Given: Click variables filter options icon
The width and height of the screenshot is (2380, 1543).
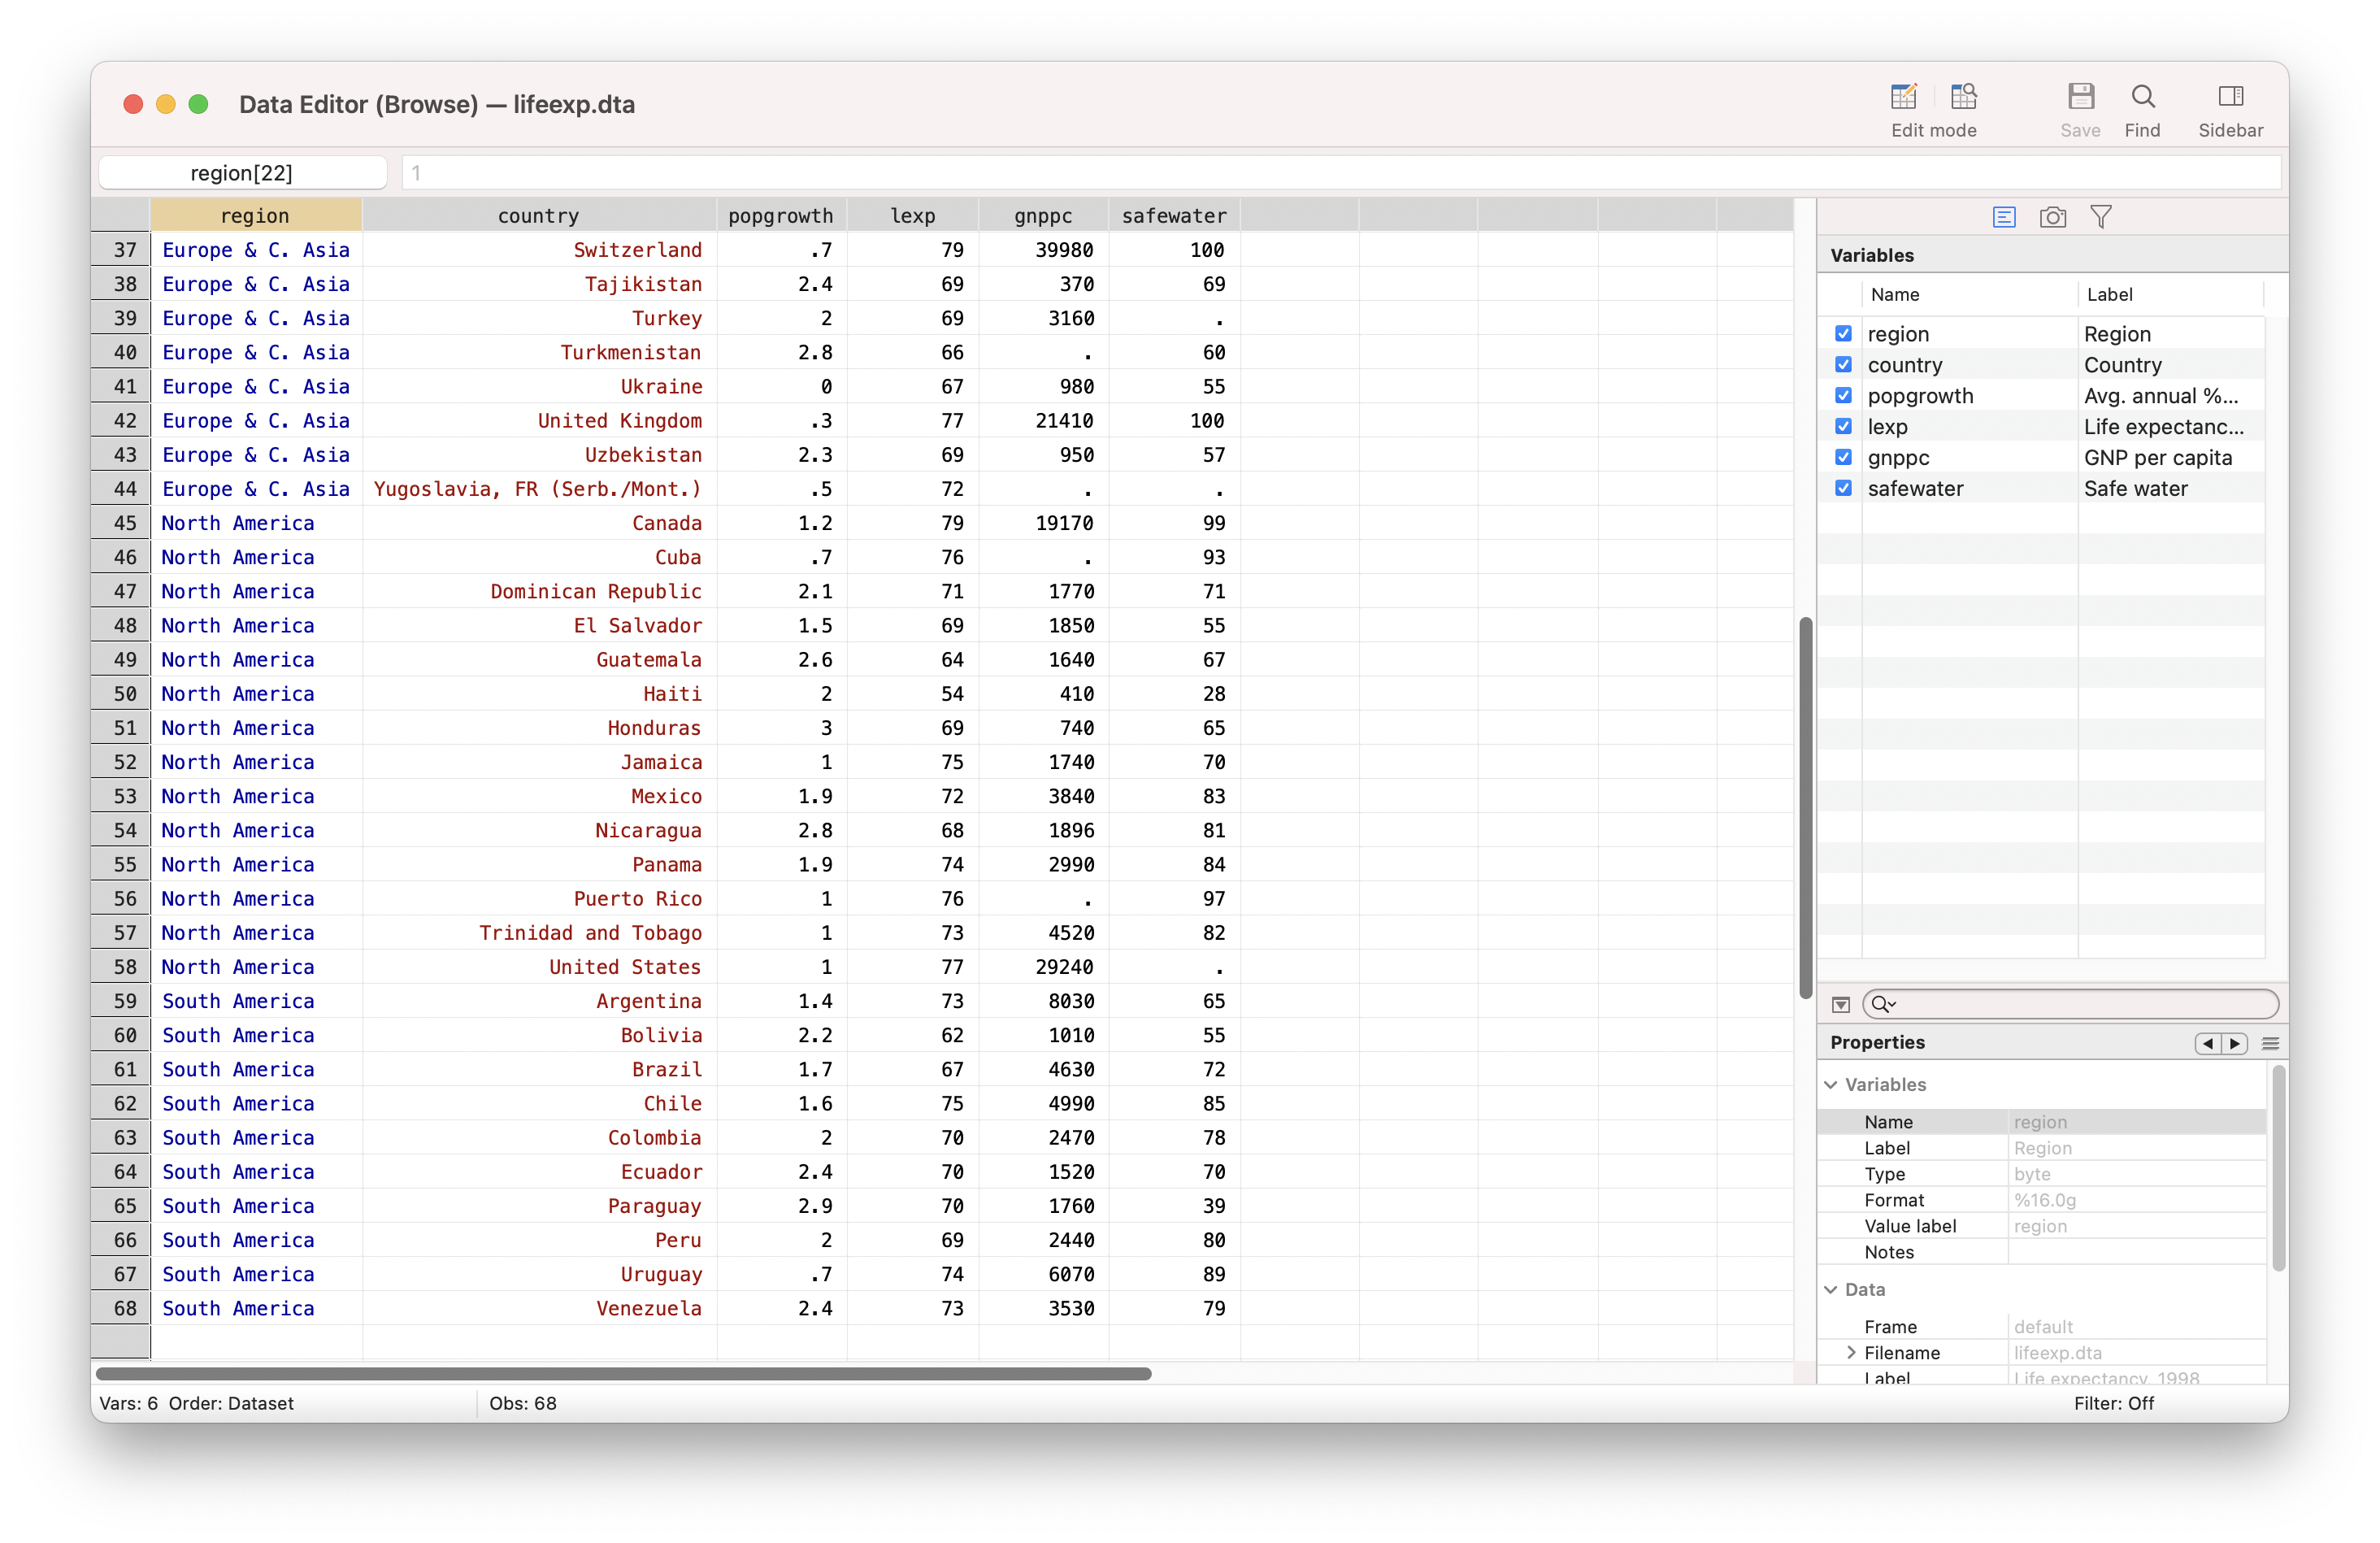Looking at the screenshot, I should pyautogui.click(x=1841, y=1004).
